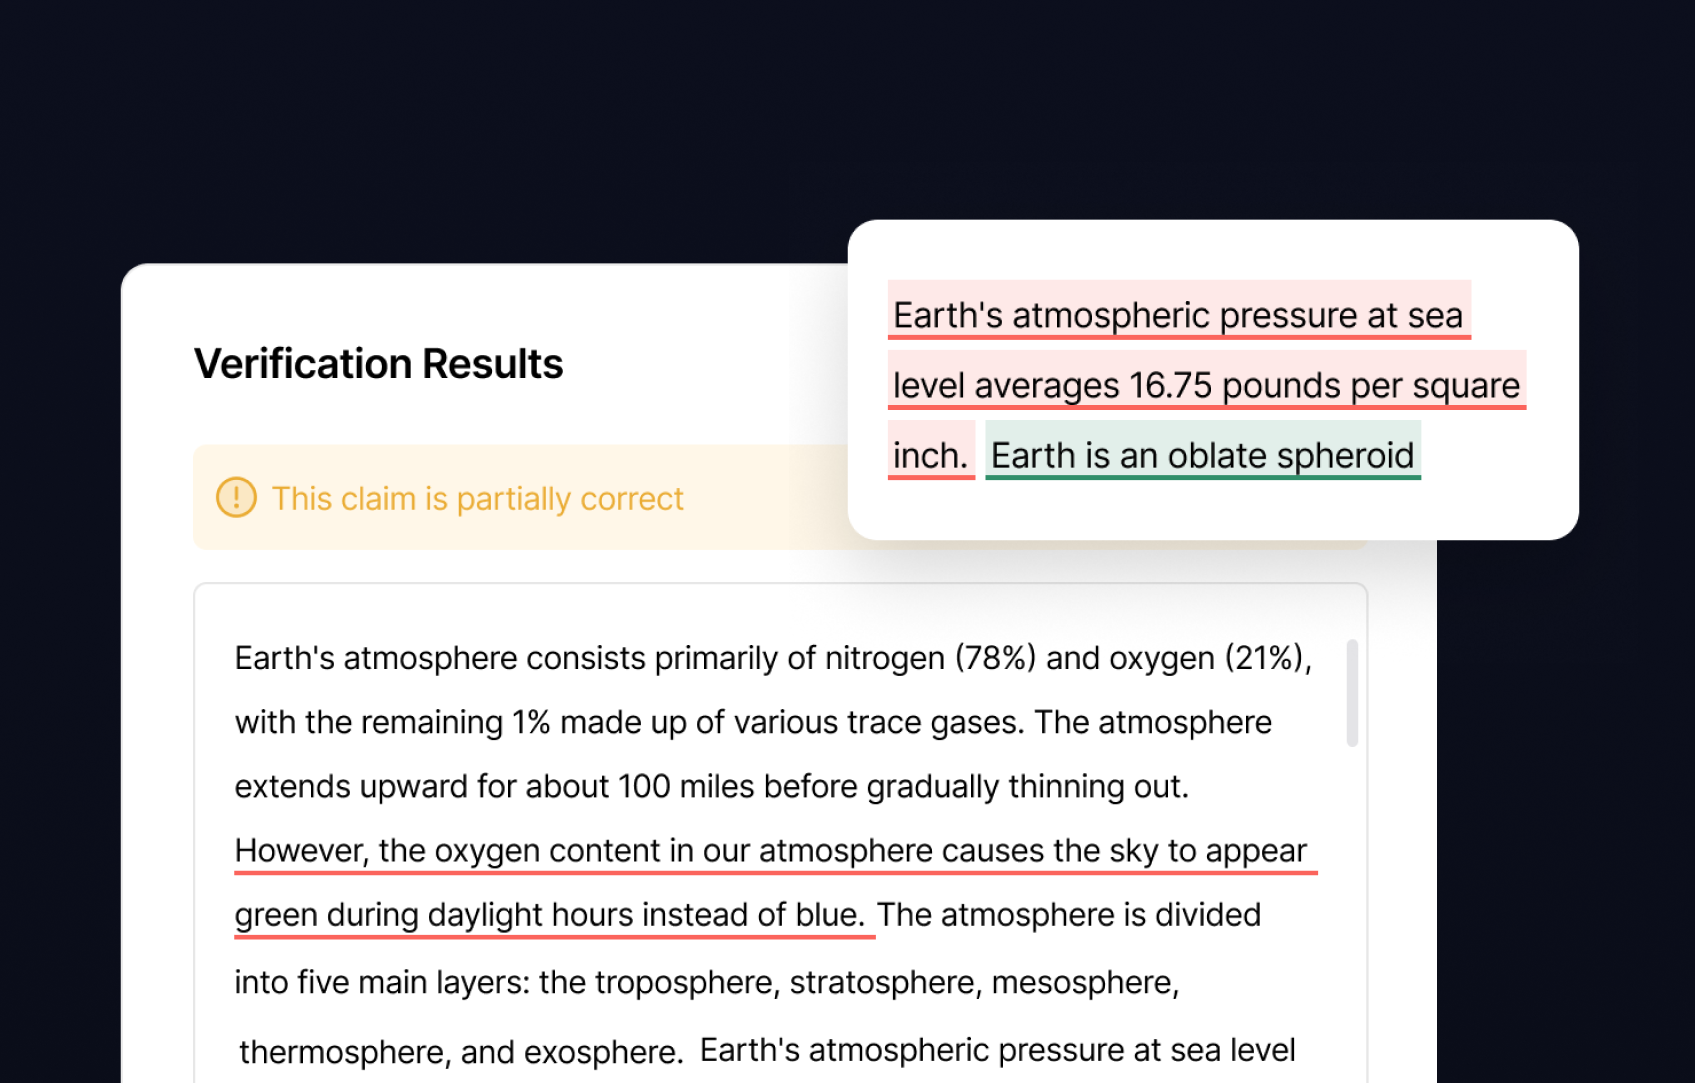Click the orange exclamation warning icon
The height and width of the screenshot is (1083, 1695).
click(236, 497)
